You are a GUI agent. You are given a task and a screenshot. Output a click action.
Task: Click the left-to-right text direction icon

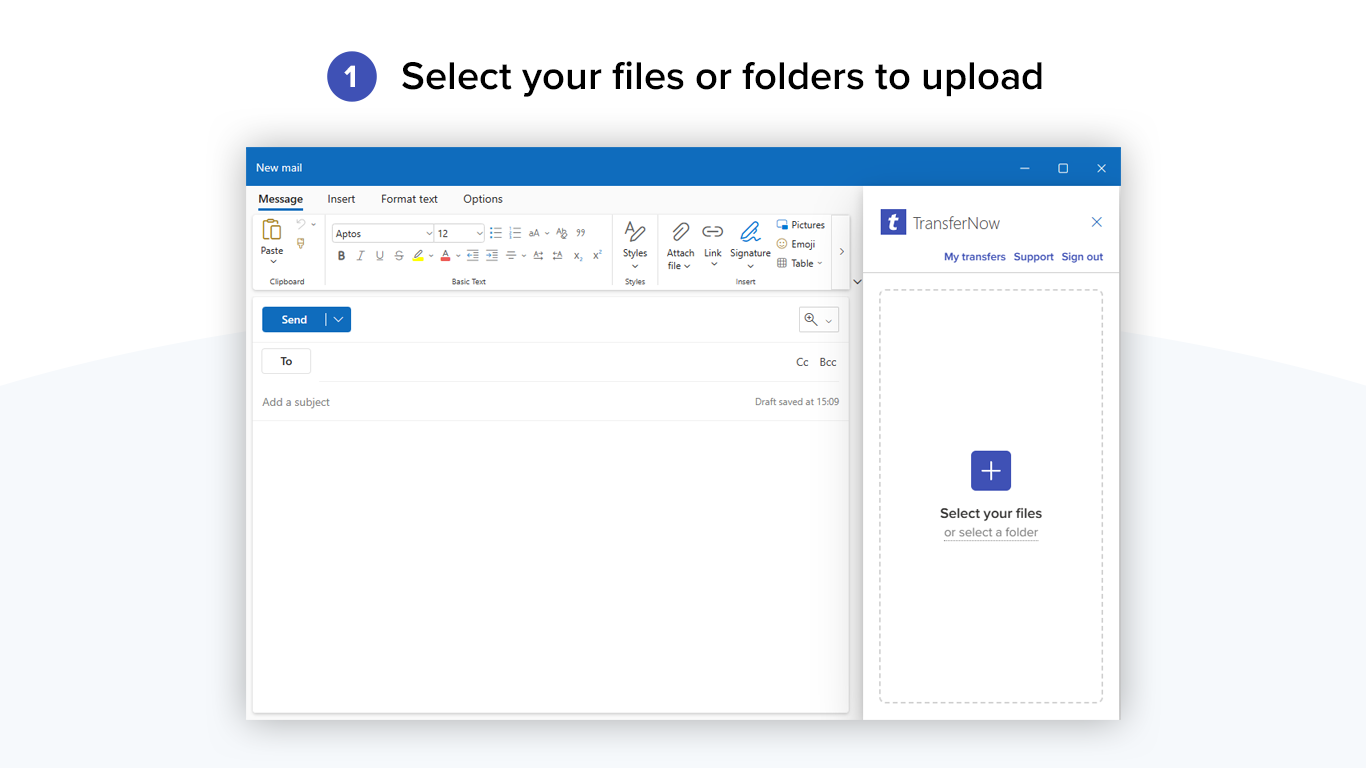(x=538, y=256)
